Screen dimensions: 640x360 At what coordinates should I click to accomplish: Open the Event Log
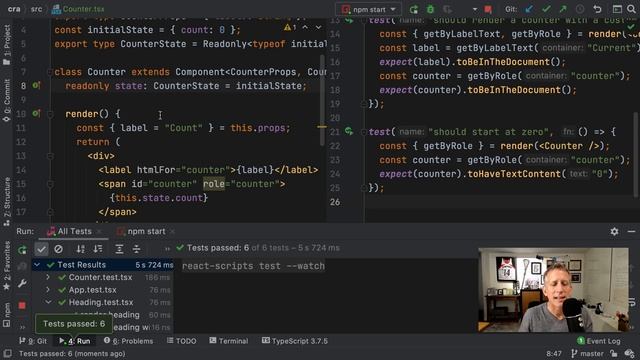[599, 341]
